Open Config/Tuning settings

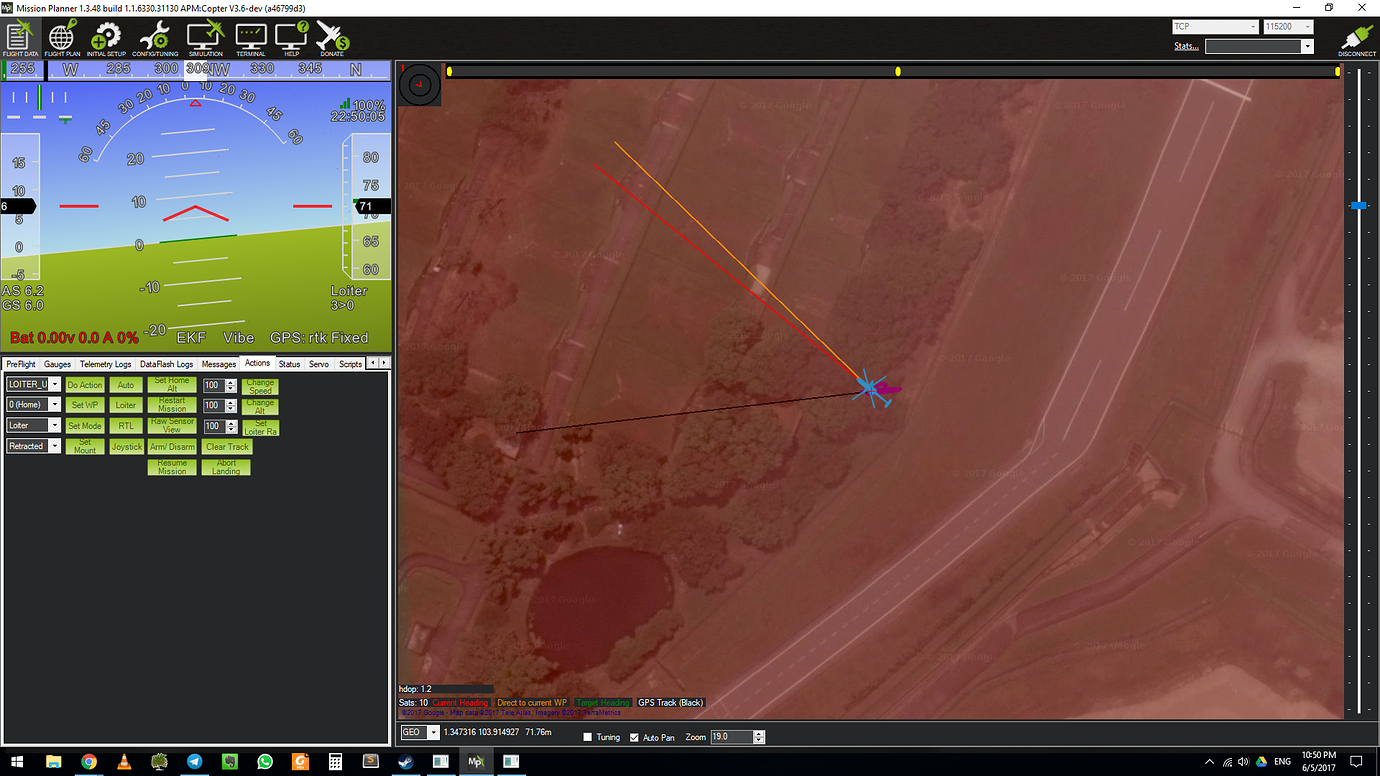tap(154, 40)
